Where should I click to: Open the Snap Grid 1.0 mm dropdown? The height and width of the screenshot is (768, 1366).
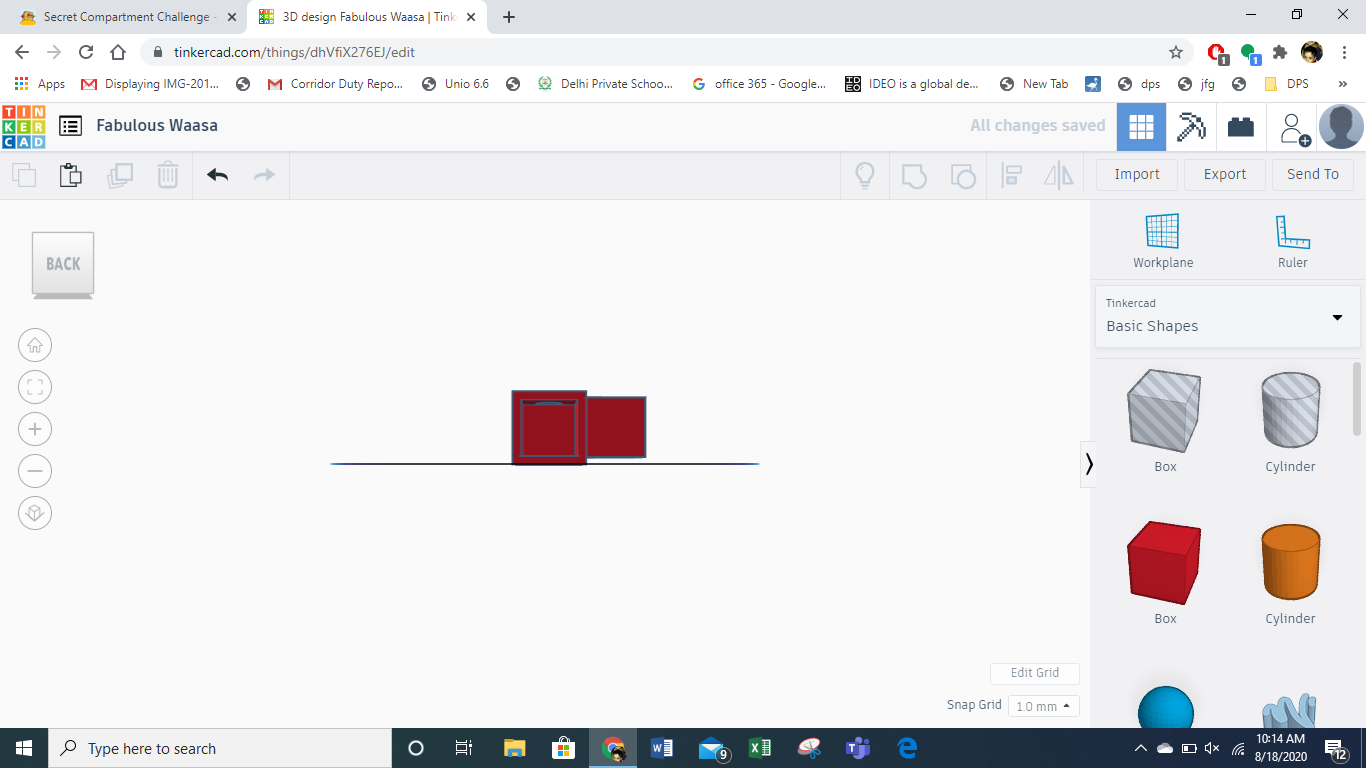pos(1044,706)
